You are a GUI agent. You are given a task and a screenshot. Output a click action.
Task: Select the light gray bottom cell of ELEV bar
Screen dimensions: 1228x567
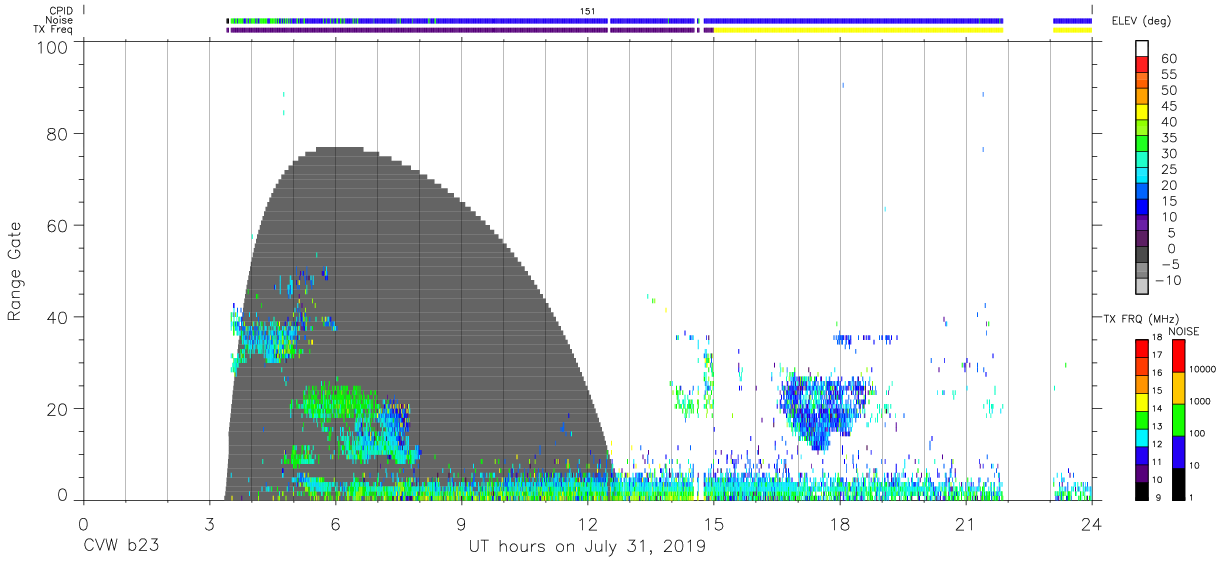click(1142, 286)
